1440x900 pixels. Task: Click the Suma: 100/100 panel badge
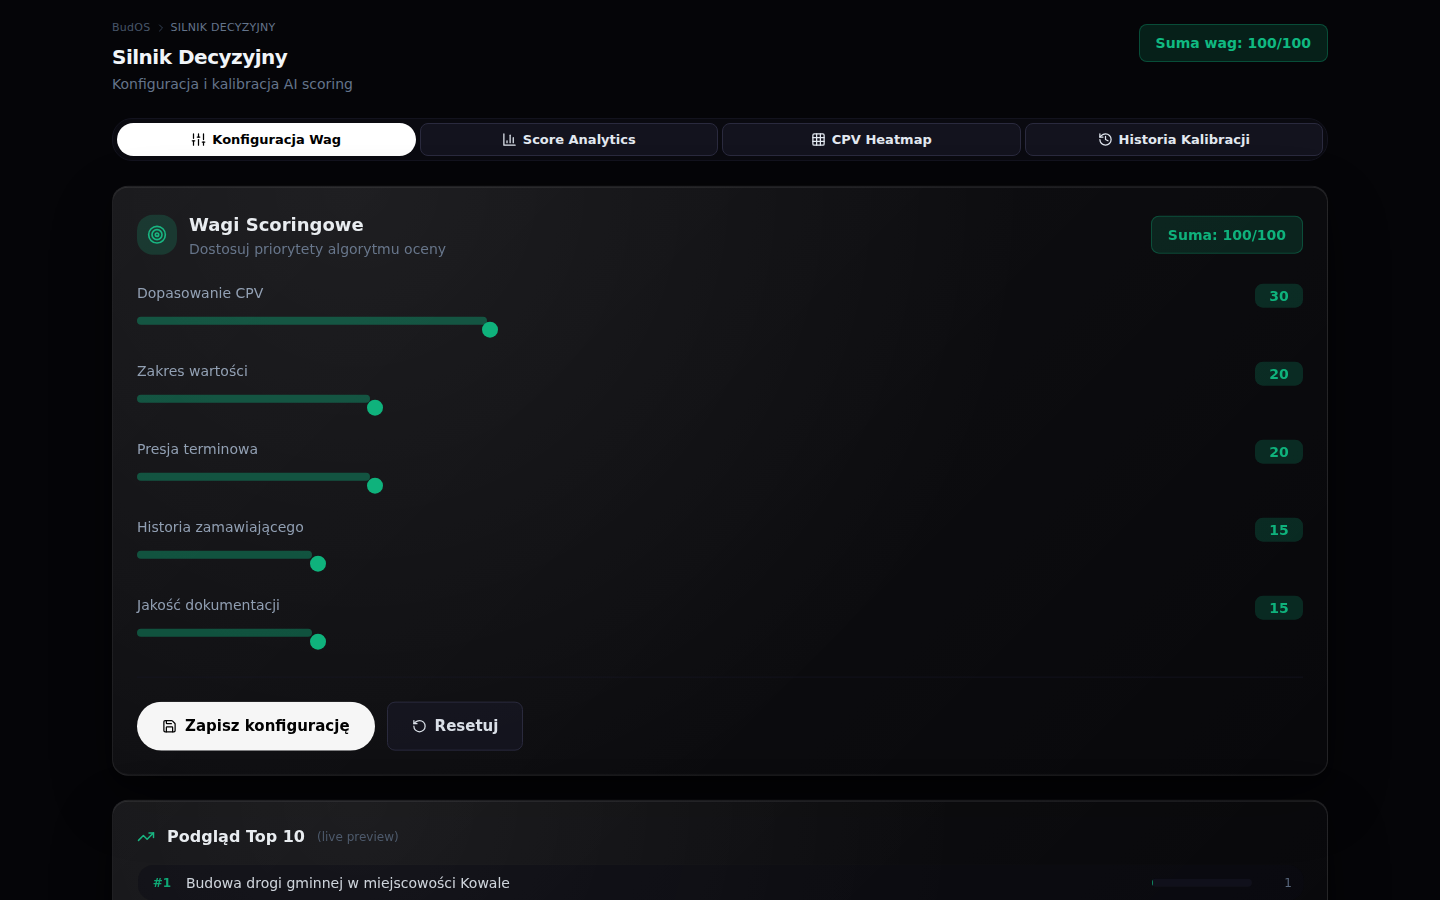1227,235
